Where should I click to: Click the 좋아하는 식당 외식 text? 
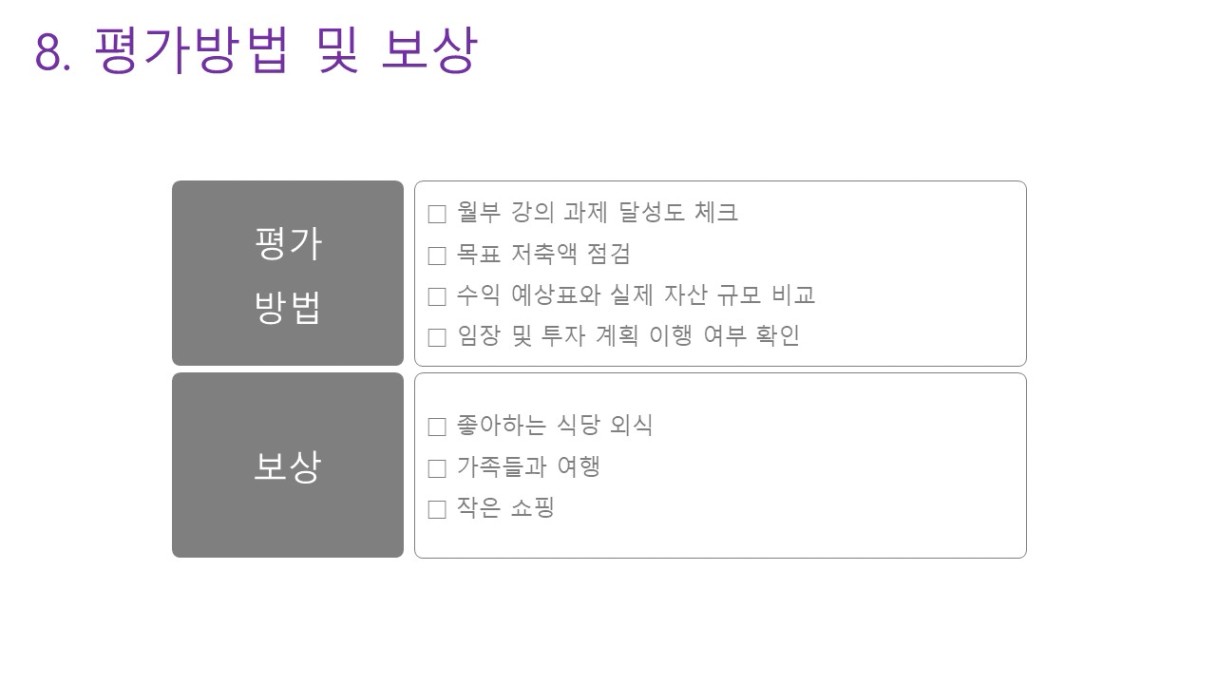(554, 426)
